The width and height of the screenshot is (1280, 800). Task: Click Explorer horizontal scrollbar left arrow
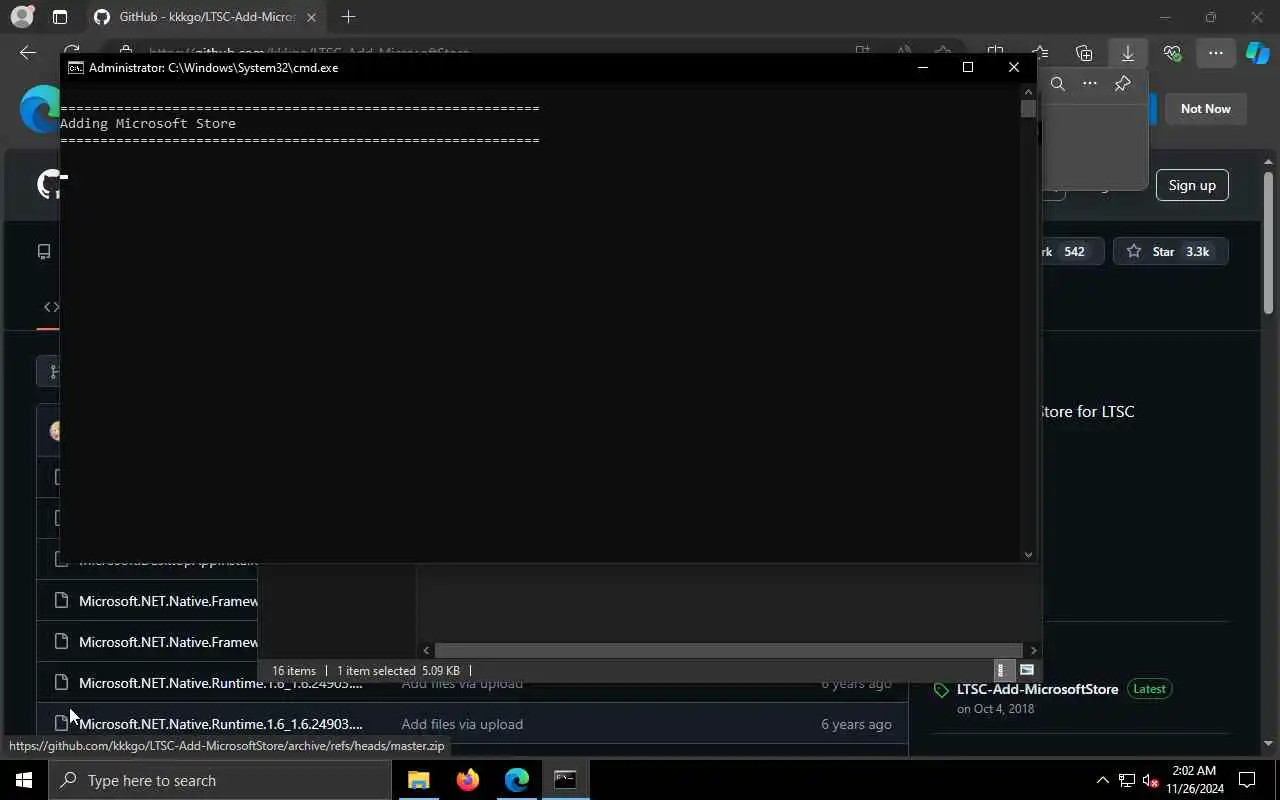[427, 650]
